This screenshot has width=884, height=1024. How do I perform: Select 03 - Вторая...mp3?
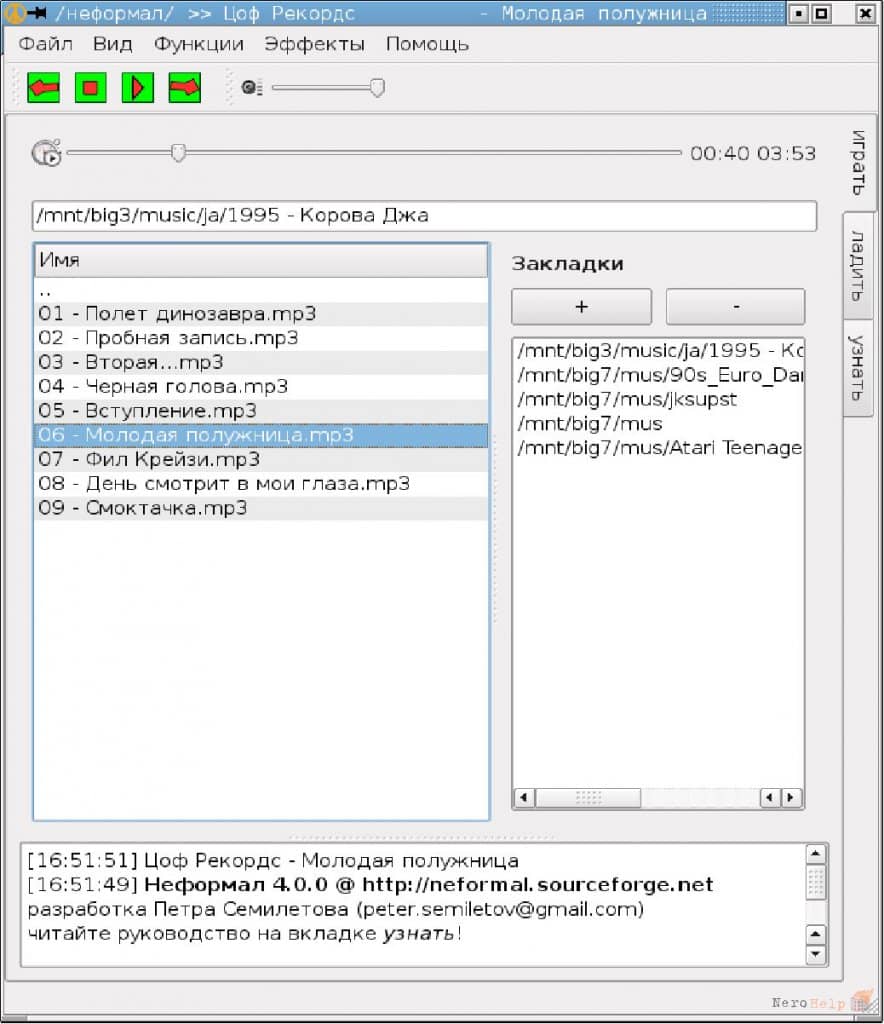click(260, 362)
